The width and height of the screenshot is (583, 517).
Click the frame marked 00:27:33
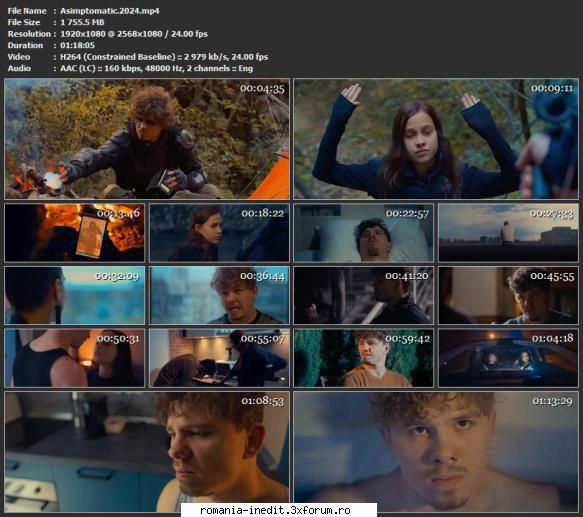pyautogui.click(x=508, y=232)
